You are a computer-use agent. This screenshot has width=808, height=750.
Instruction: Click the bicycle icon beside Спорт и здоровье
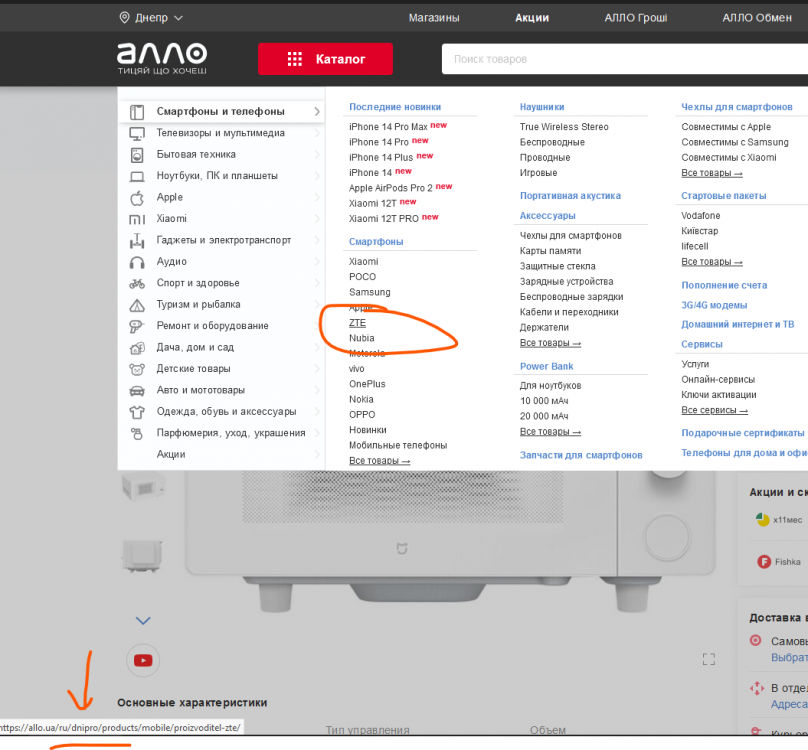click(137, 283)
